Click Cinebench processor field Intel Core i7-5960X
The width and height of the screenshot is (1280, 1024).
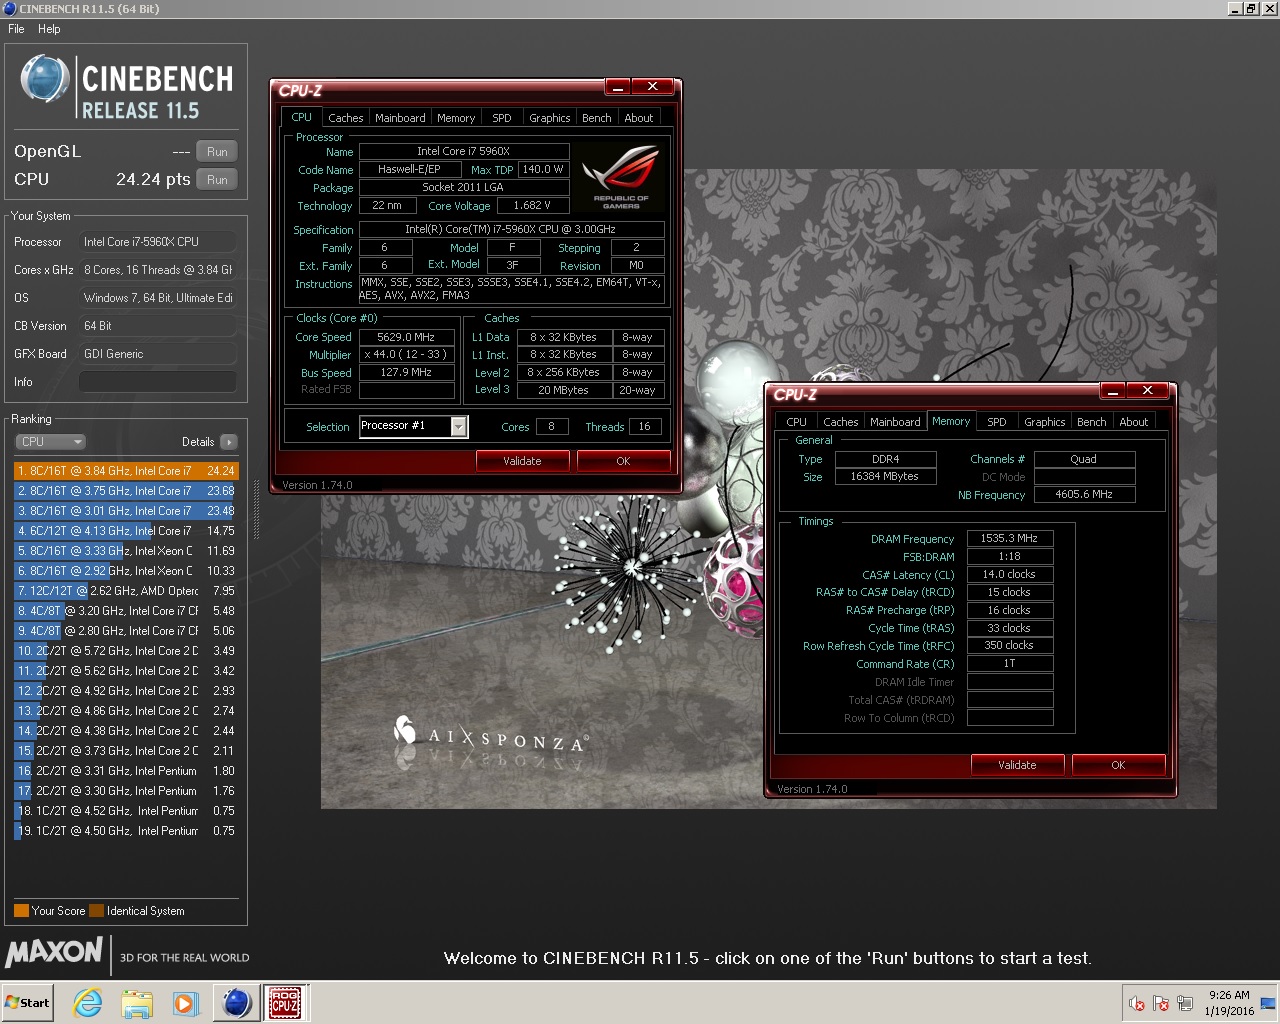click(158, 242)
